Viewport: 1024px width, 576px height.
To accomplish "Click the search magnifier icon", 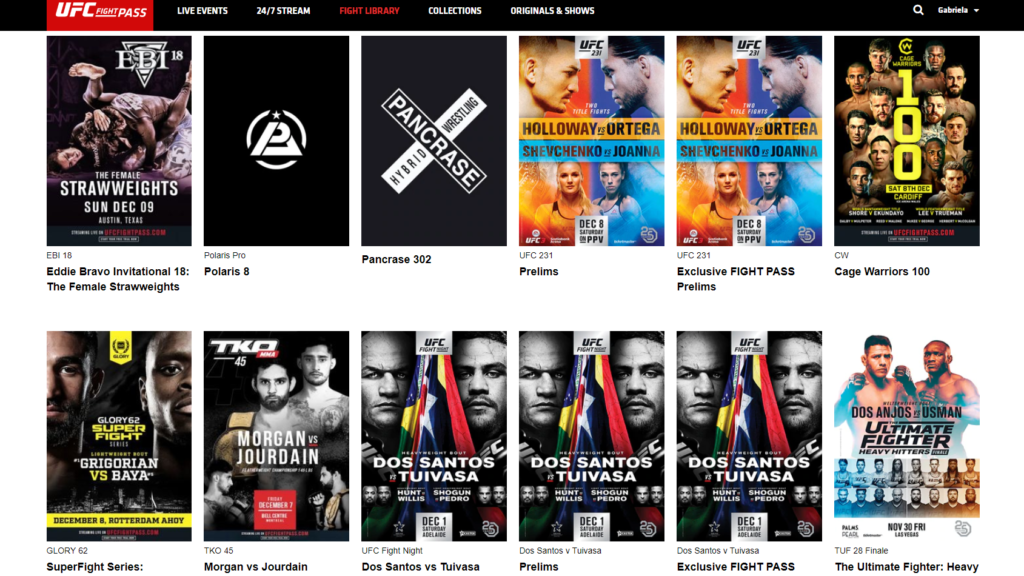I will [x=918, y=10].
